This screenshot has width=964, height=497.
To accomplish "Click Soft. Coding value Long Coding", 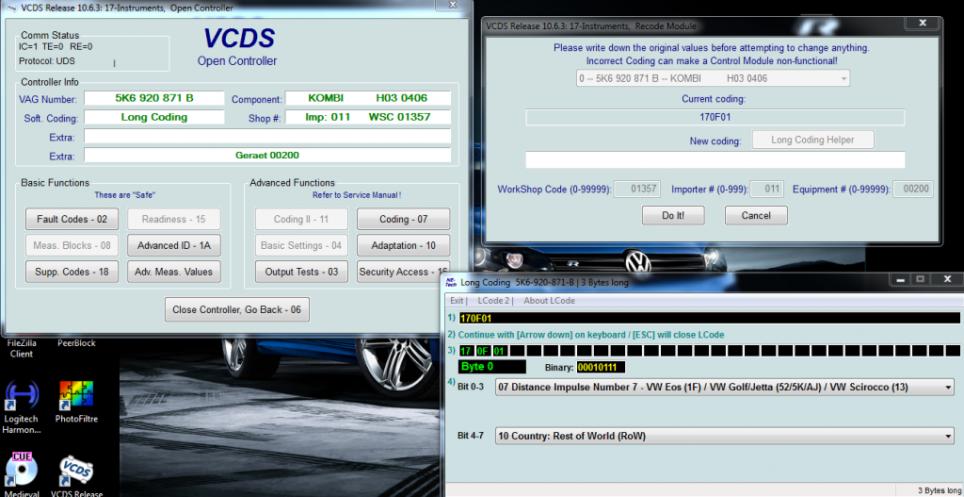I will (x=154, y=117).
